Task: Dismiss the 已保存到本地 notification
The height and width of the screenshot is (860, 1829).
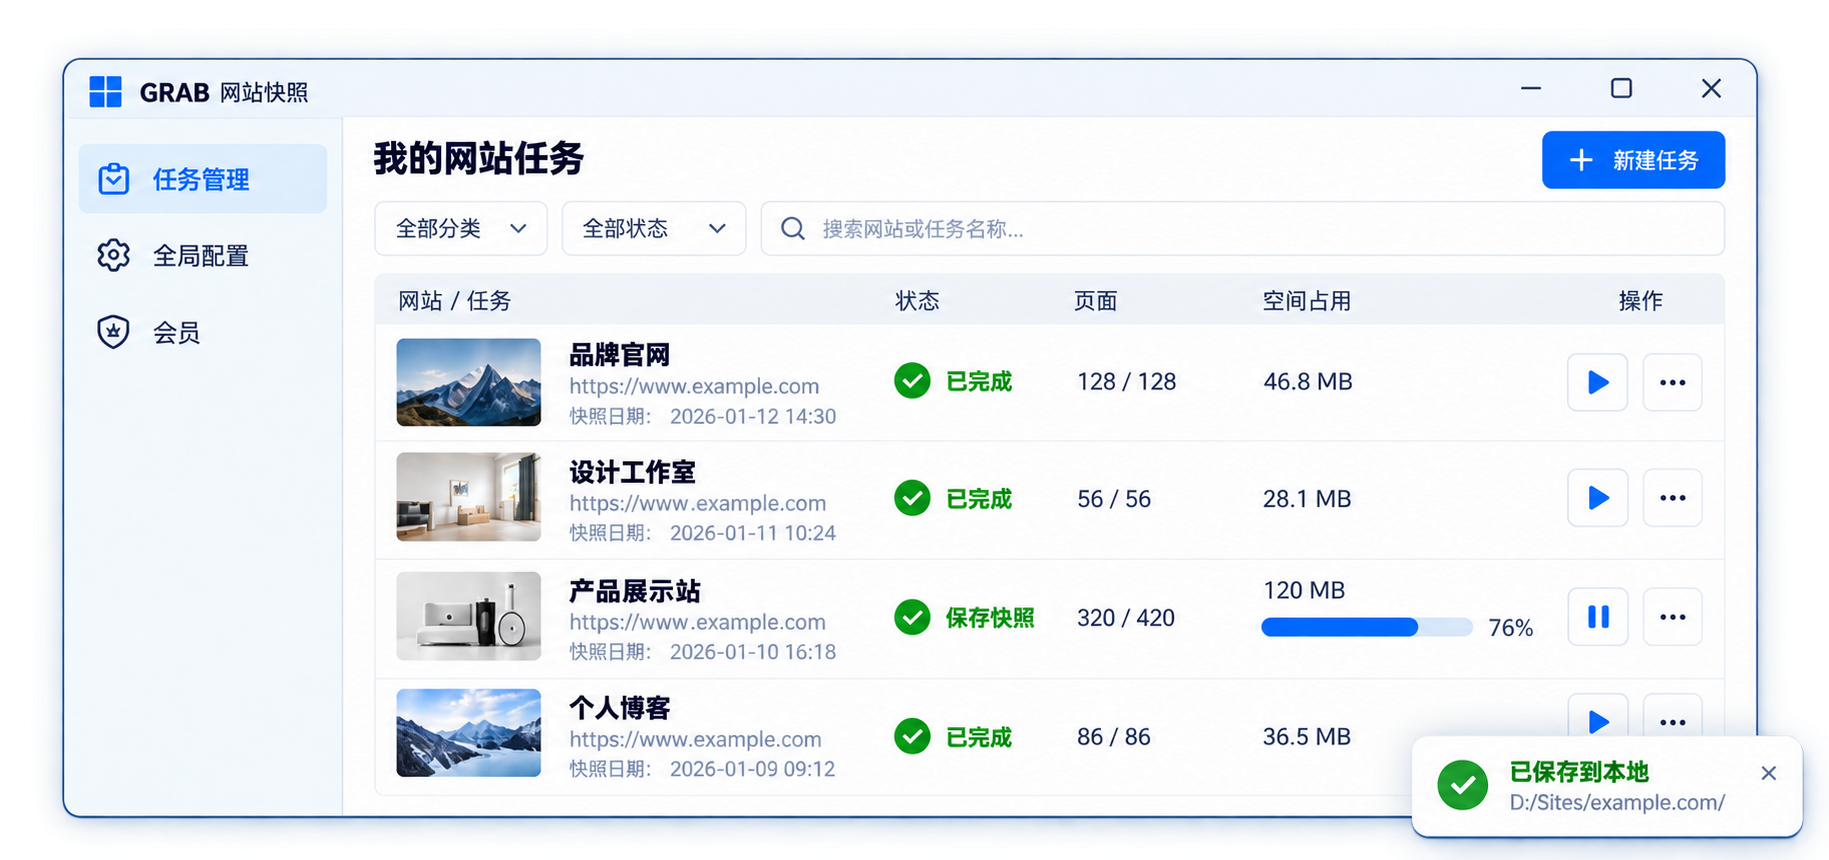Action: point(1768,773)
